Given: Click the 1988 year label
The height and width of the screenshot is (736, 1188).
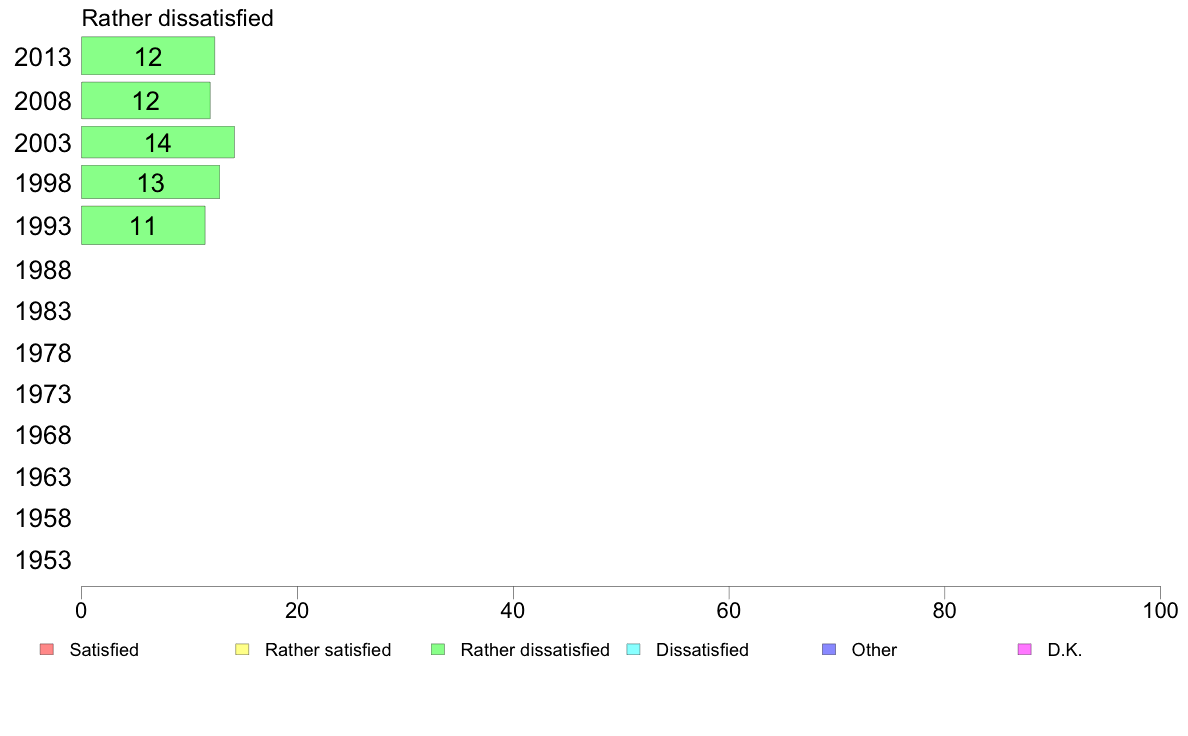Looking at the screenshot, I should pos(43,270).
